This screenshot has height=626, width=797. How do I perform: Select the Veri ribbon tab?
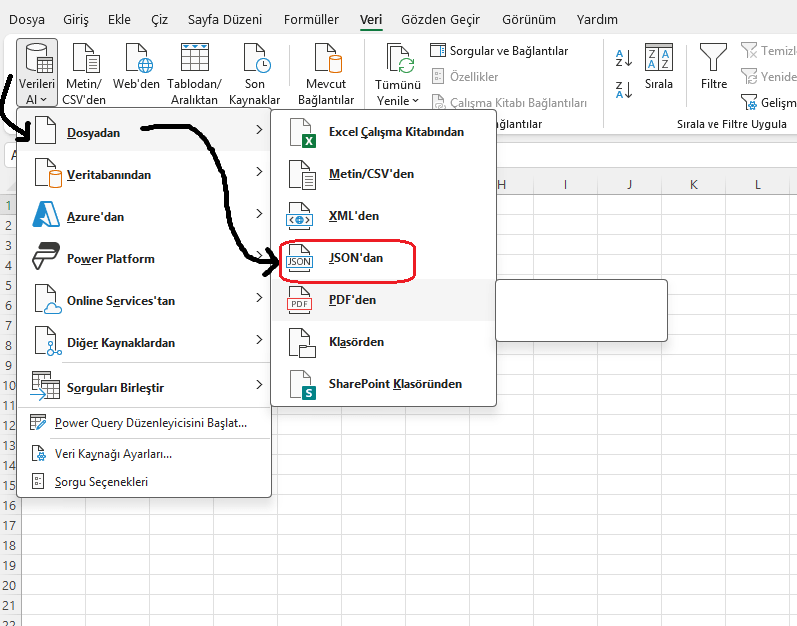pyautogui.click(x=371, y=19)
